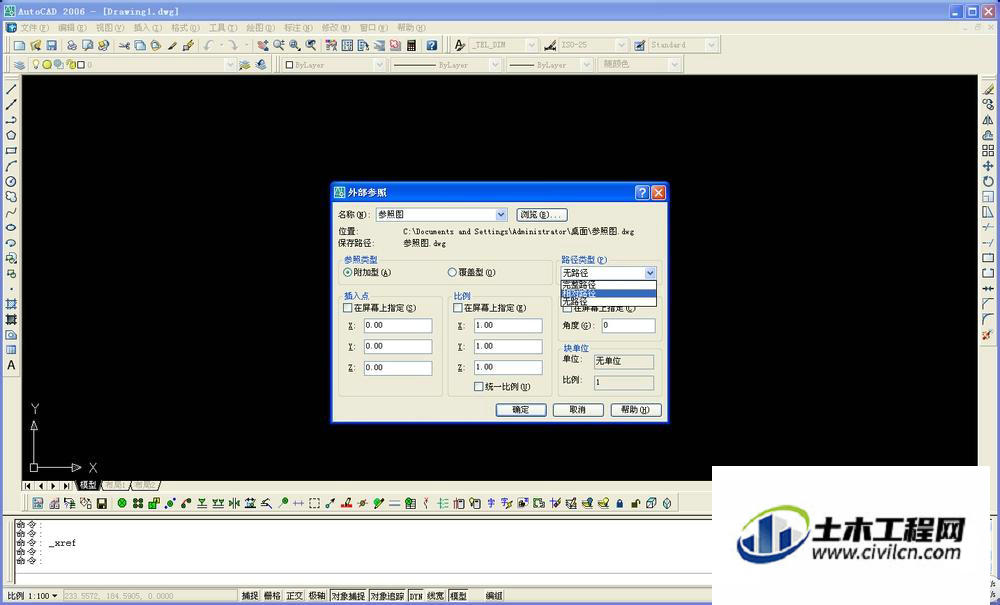Enable the 统一比例 checkbox
Screen dimensions: 1000x605
(478, 386)
